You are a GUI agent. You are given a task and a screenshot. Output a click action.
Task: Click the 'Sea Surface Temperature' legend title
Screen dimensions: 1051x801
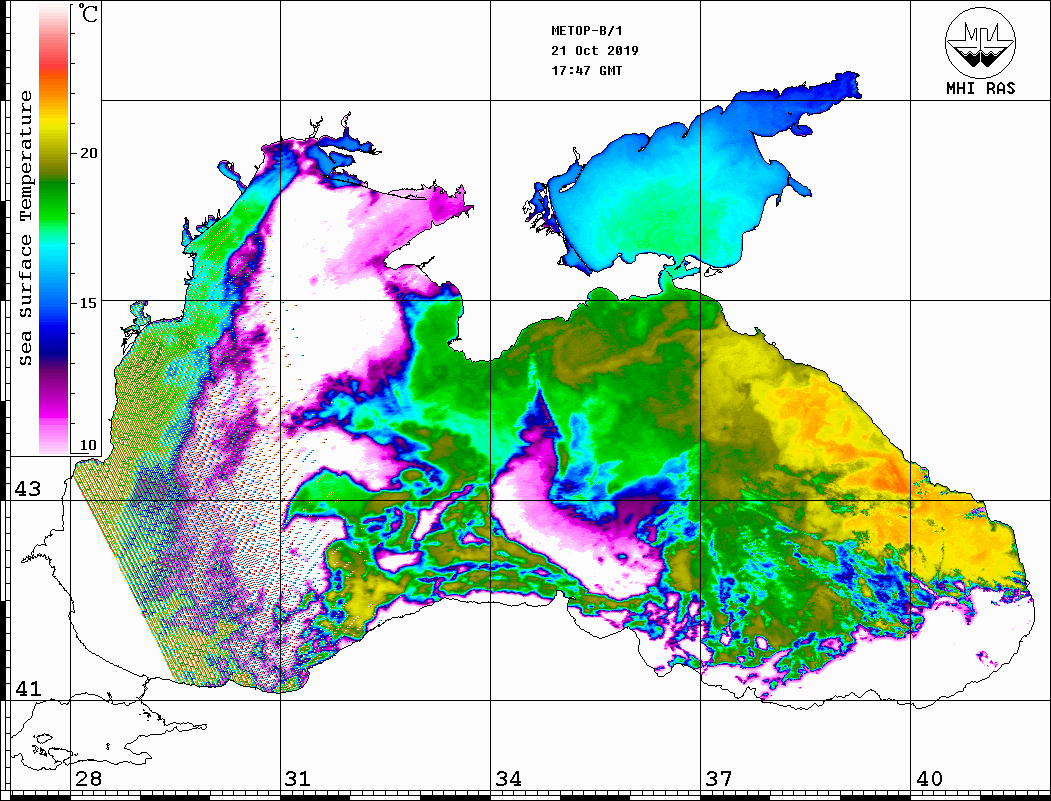(x=25, y=228)
